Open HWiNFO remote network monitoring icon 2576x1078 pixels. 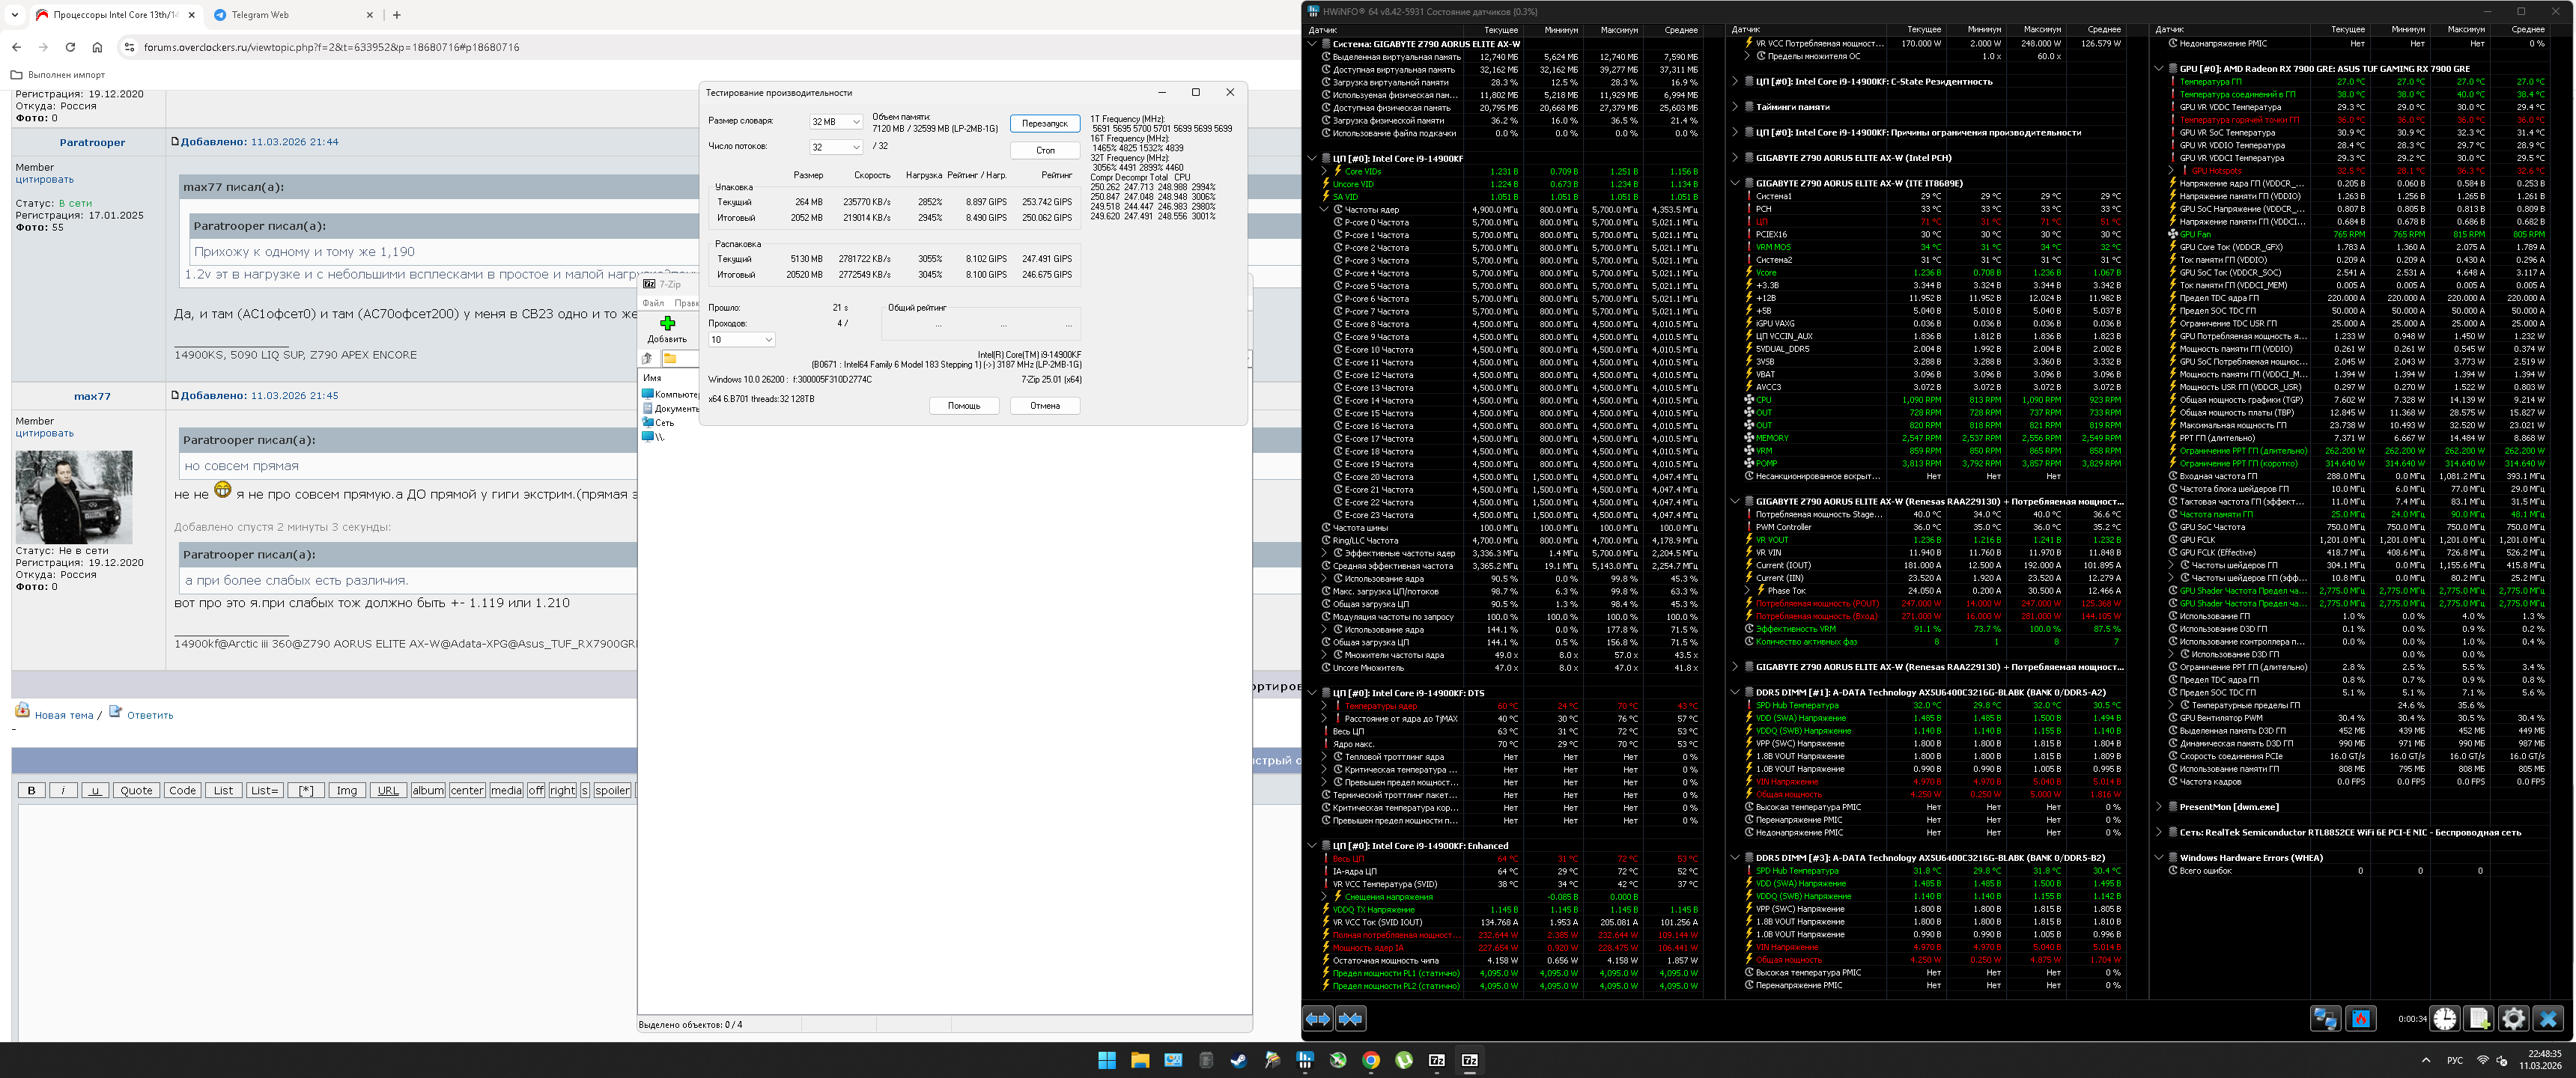coord(2325,1019)
